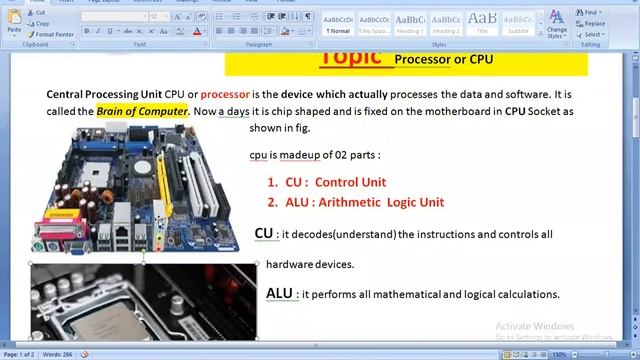Apply the Normal style
The height and width of the screenshot is (360, 640).
pyautogui.click(x=338, y=24)
